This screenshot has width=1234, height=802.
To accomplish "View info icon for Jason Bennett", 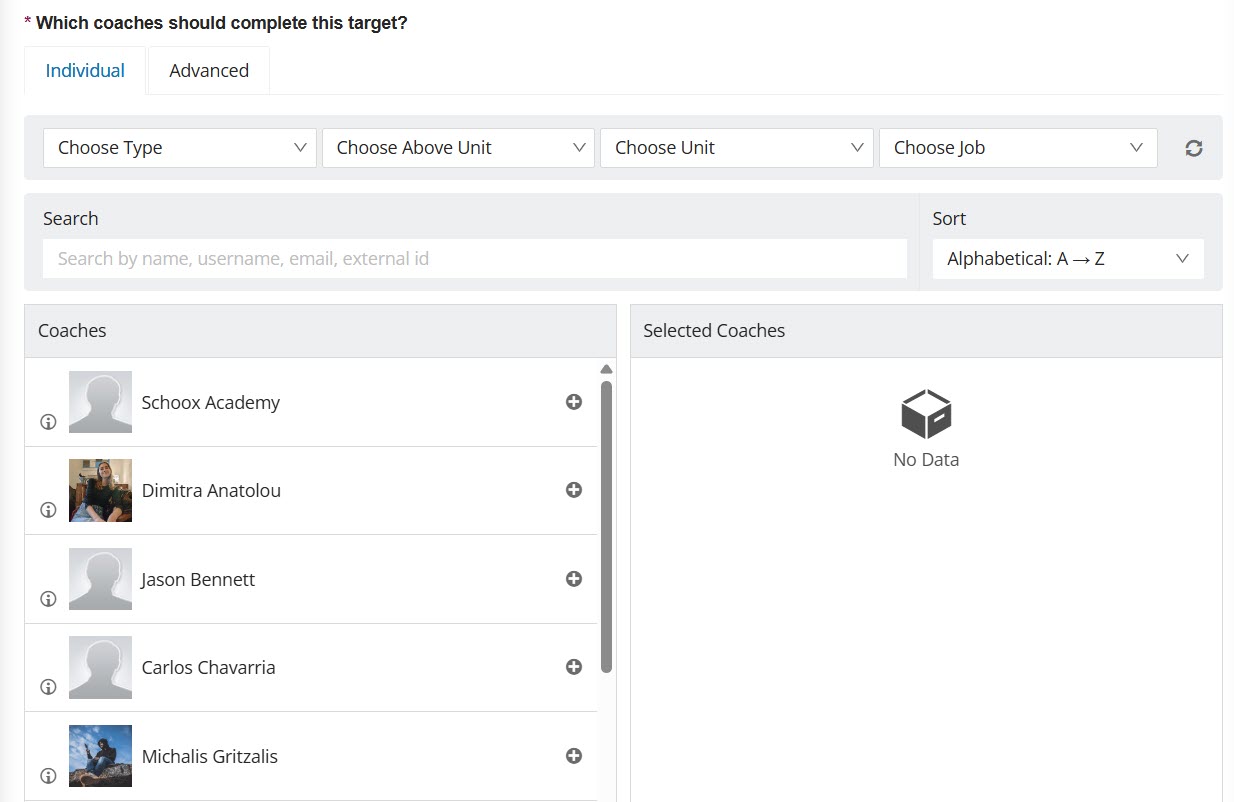I will click(48, 599).
